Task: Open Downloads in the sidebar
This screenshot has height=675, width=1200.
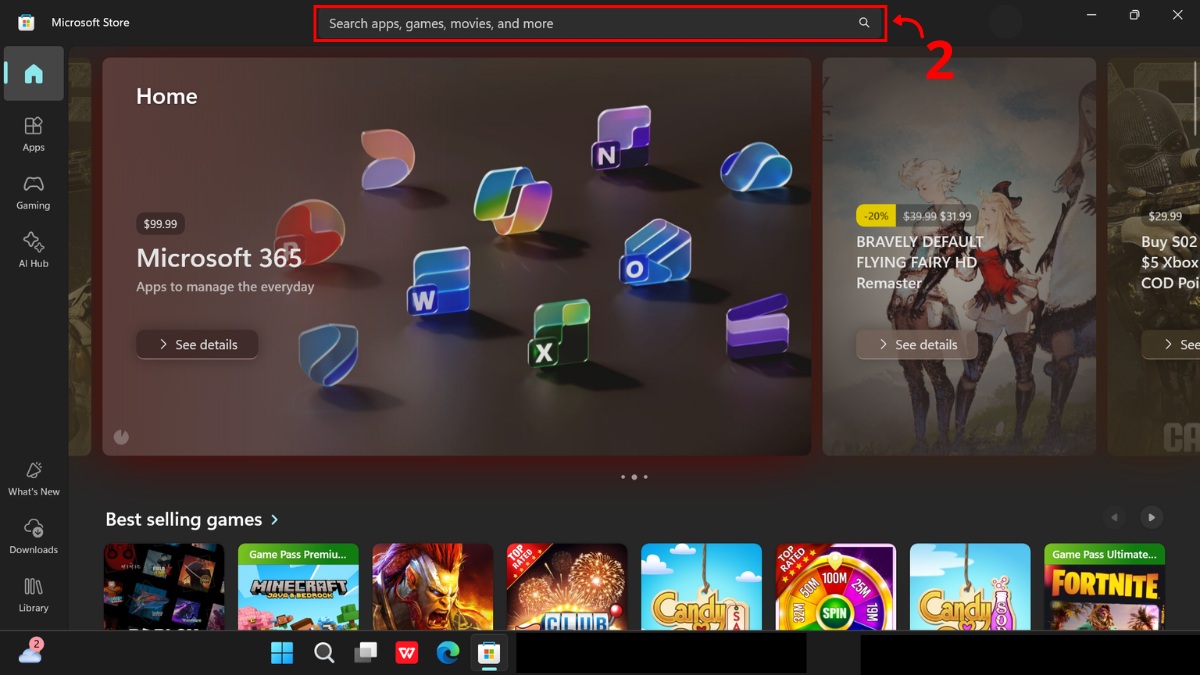Action: click(x=34, y=536)
